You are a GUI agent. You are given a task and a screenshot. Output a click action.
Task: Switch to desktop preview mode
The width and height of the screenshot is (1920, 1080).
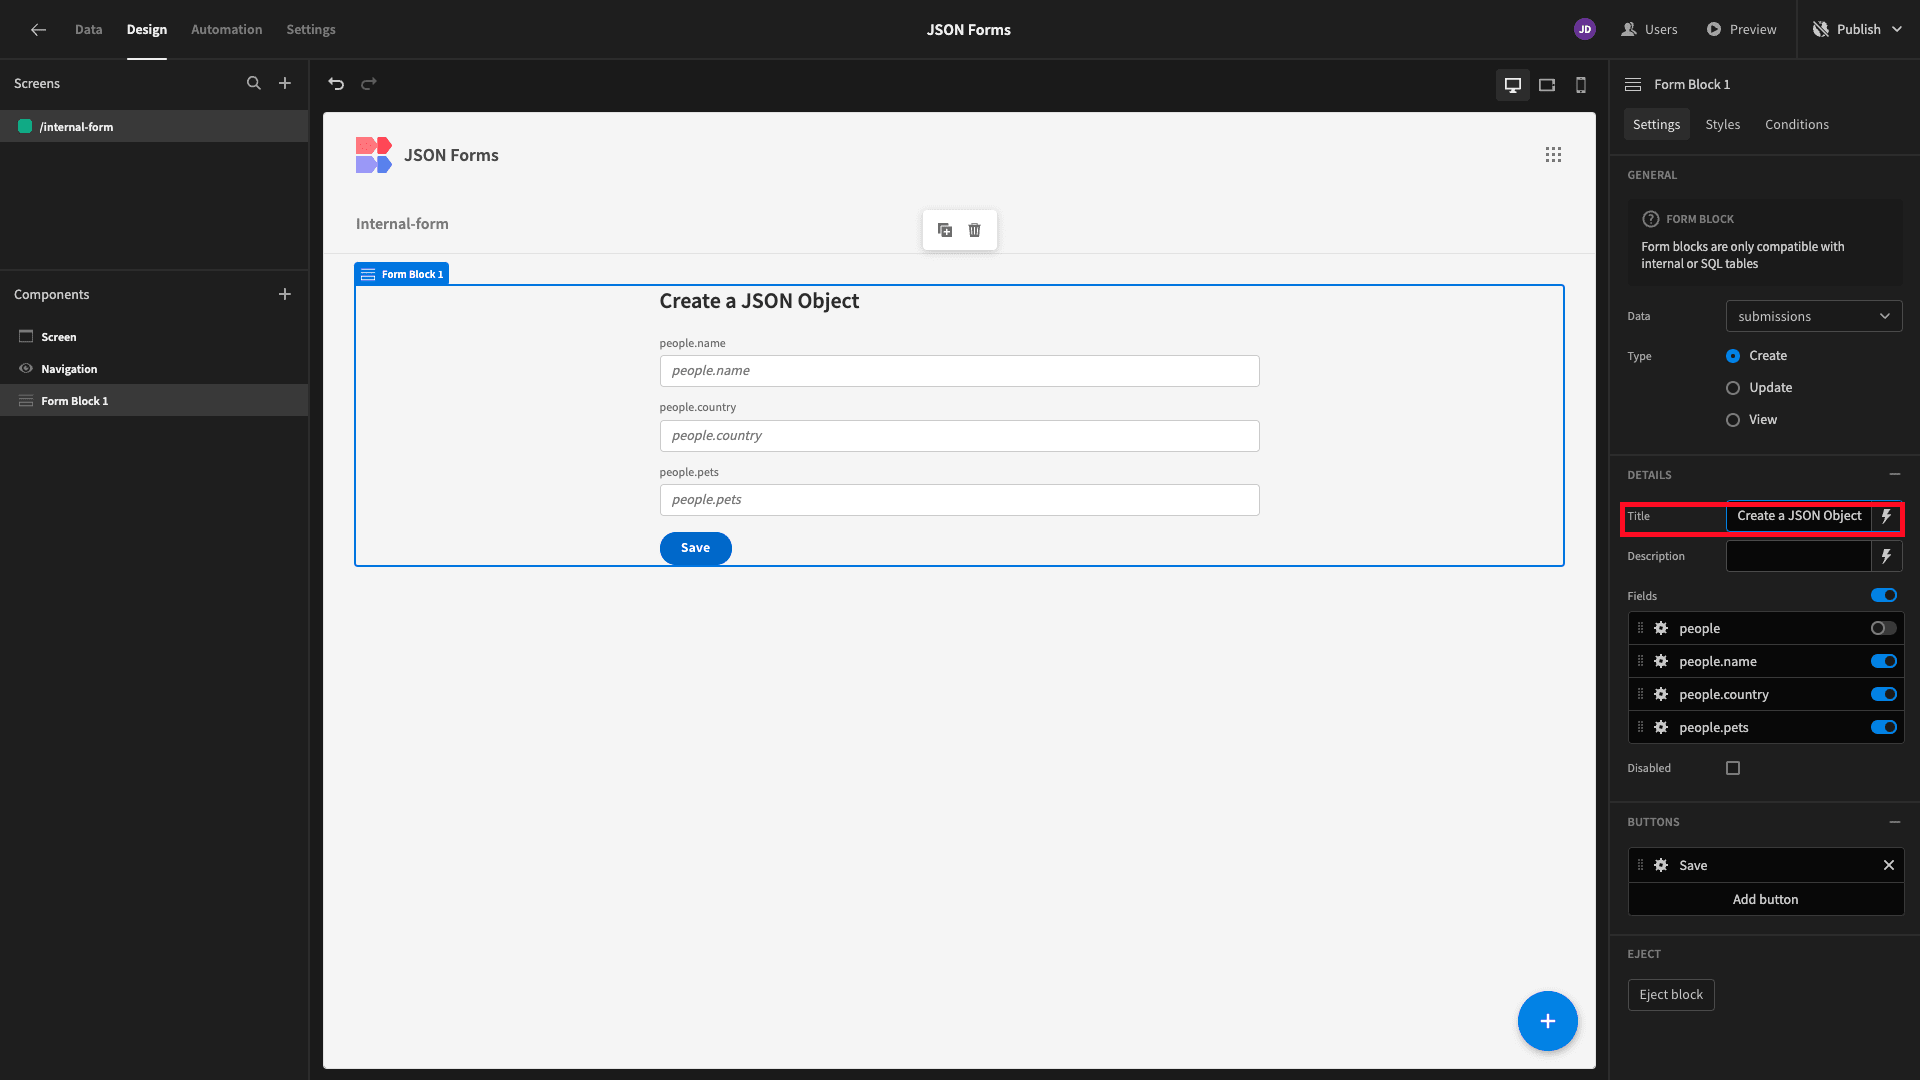click(1513, 85)
